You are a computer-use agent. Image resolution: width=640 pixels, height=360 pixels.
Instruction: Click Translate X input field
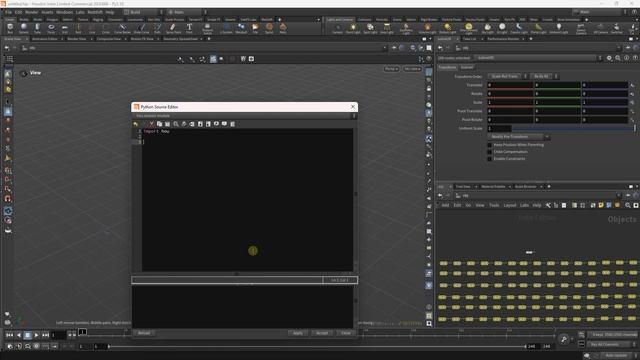[x=510, y=85]
